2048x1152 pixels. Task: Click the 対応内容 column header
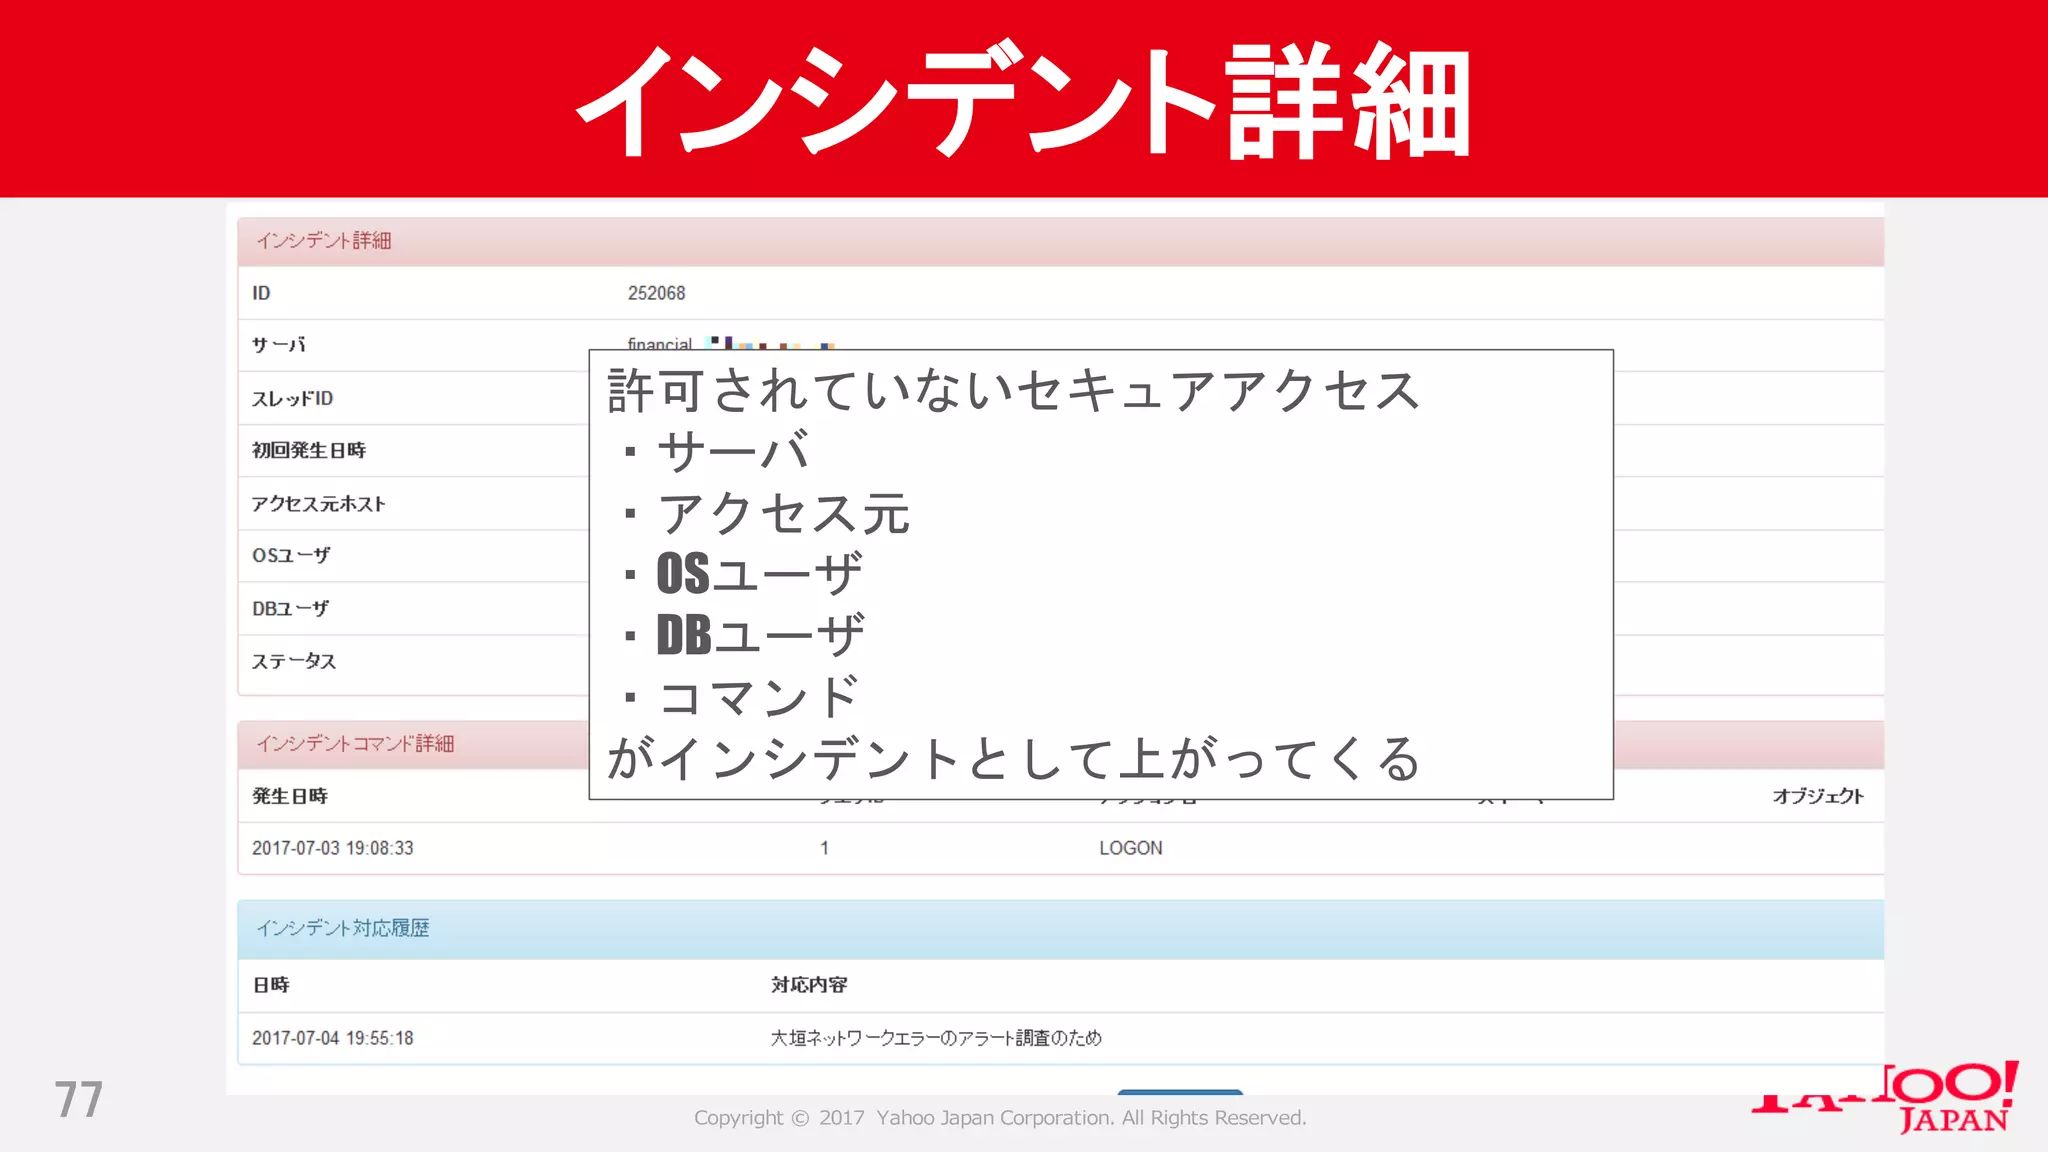click(809, 985)
